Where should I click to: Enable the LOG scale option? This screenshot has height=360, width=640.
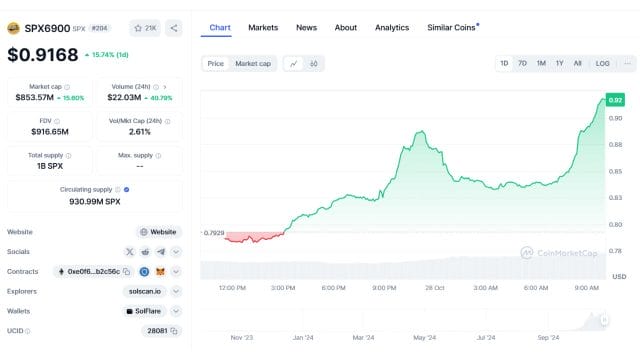[x=602, y=64]
